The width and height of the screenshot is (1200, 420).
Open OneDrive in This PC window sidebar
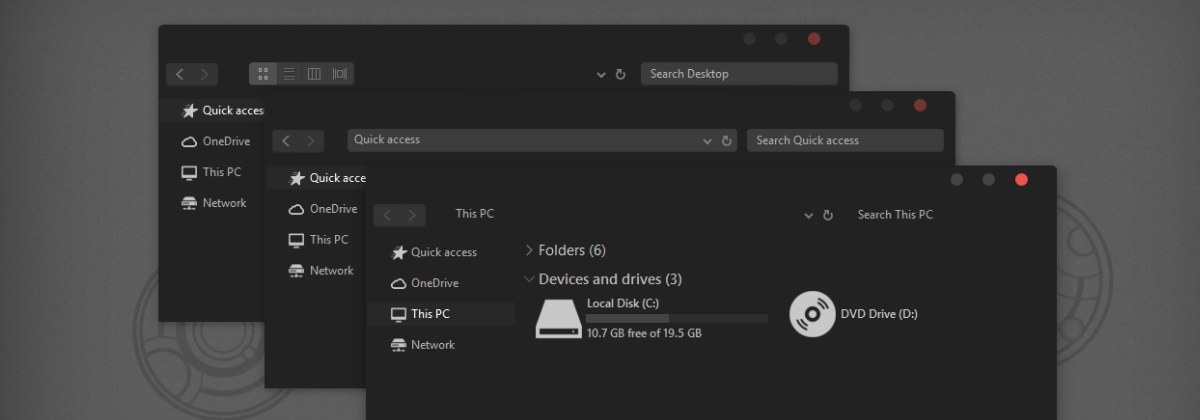tap(435, 283)
